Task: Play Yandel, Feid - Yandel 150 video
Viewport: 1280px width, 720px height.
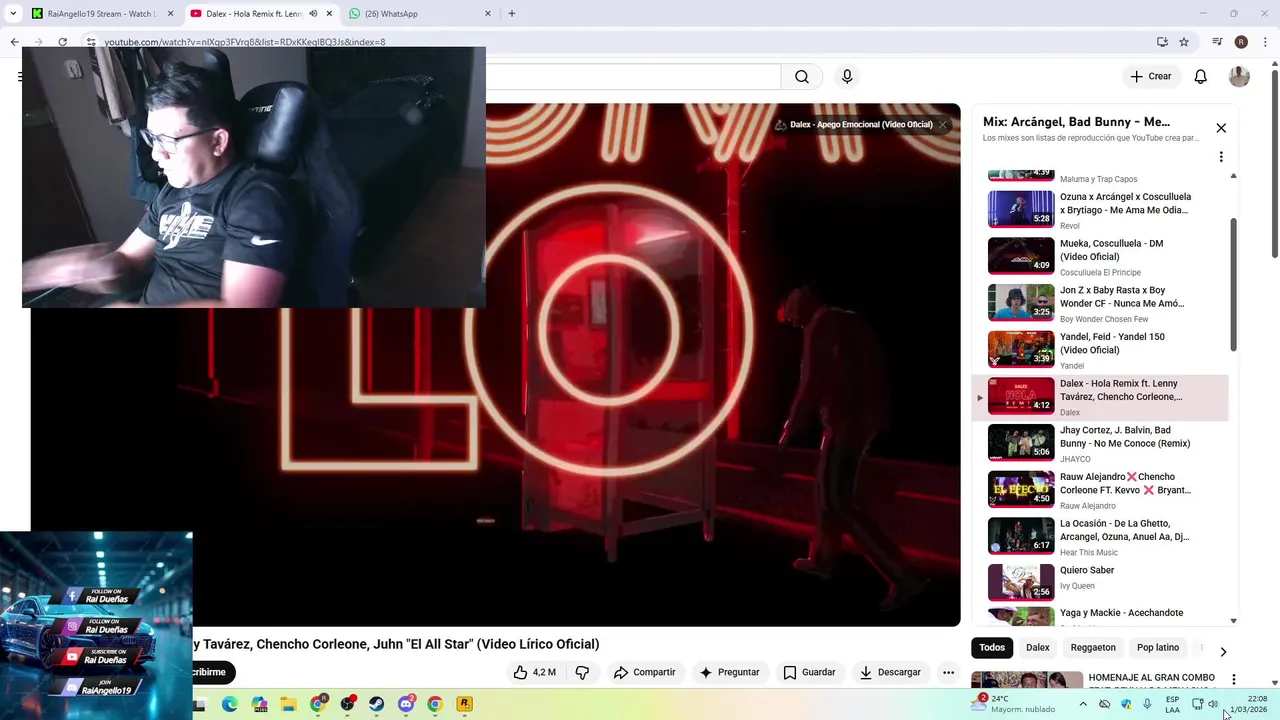Action: pyautogui.click(x=1100, y=350)
